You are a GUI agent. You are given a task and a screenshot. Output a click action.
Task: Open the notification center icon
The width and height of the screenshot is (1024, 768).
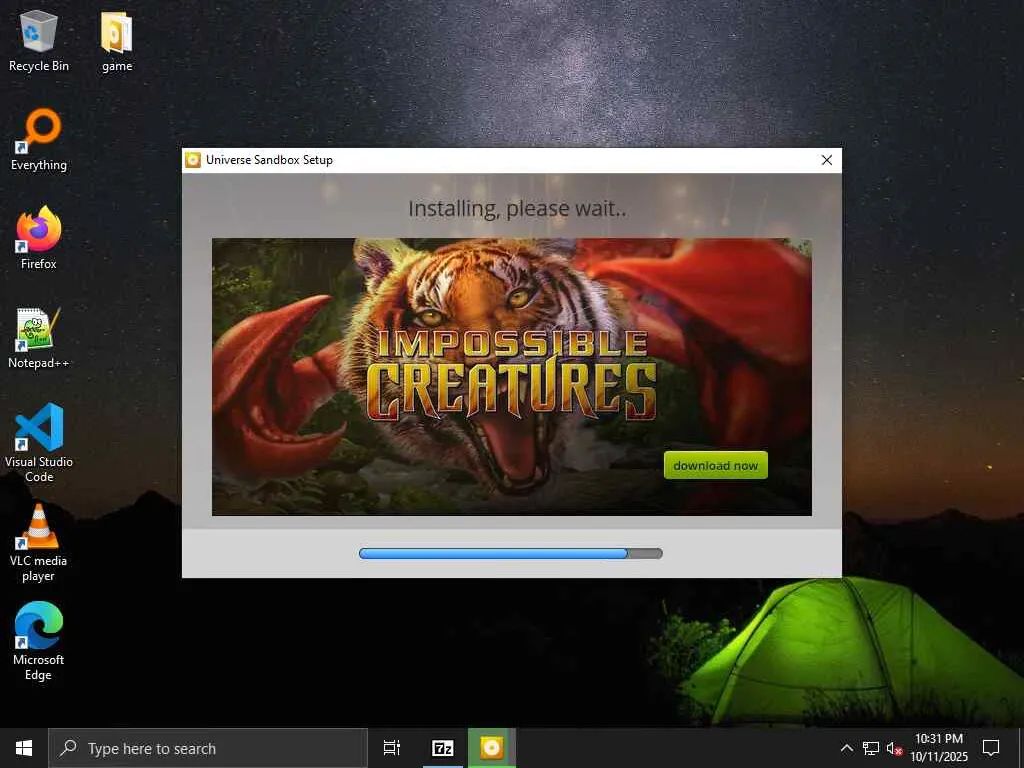991,748
